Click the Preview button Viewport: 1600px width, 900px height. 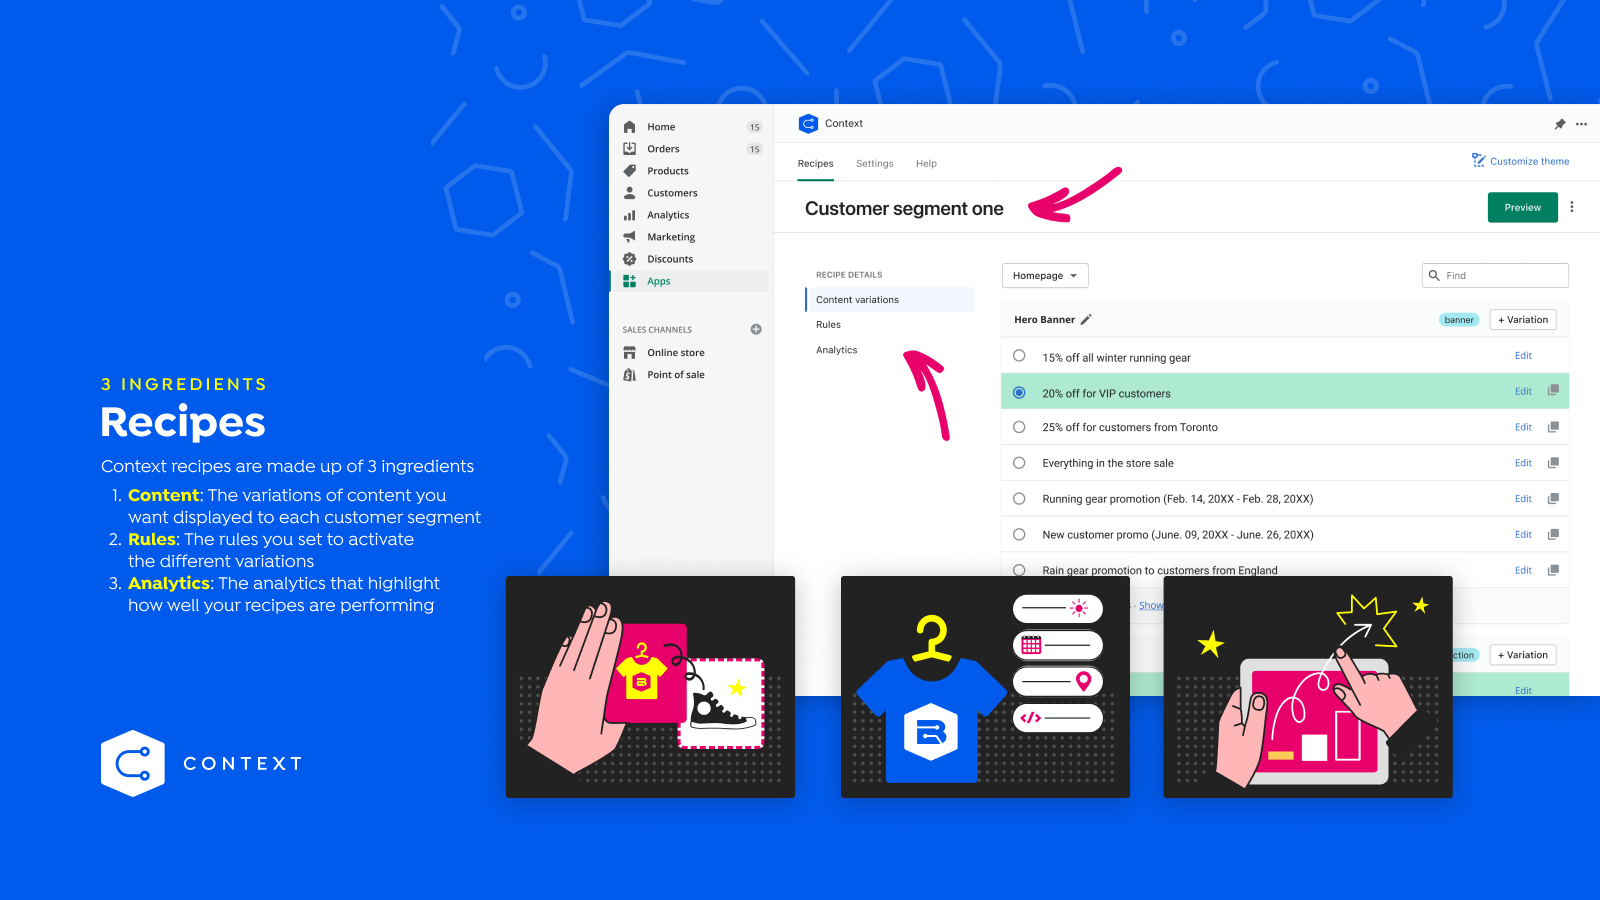point(1522,207)
